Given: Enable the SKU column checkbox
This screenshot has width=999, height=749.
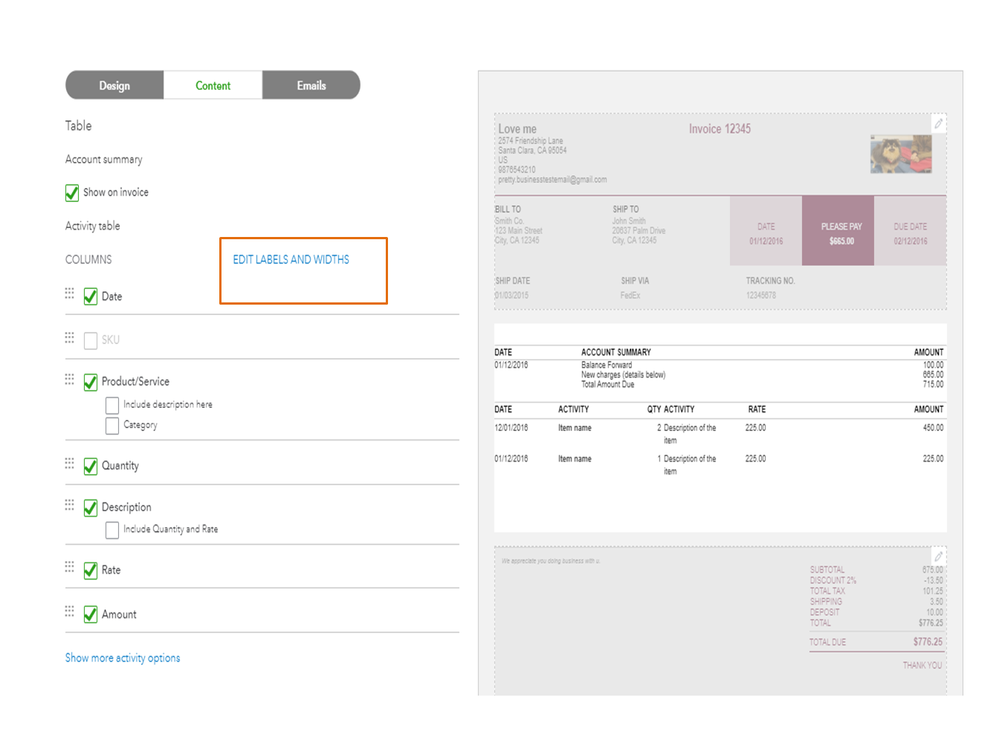Looking at the screenshot, I should coord(91,341).
